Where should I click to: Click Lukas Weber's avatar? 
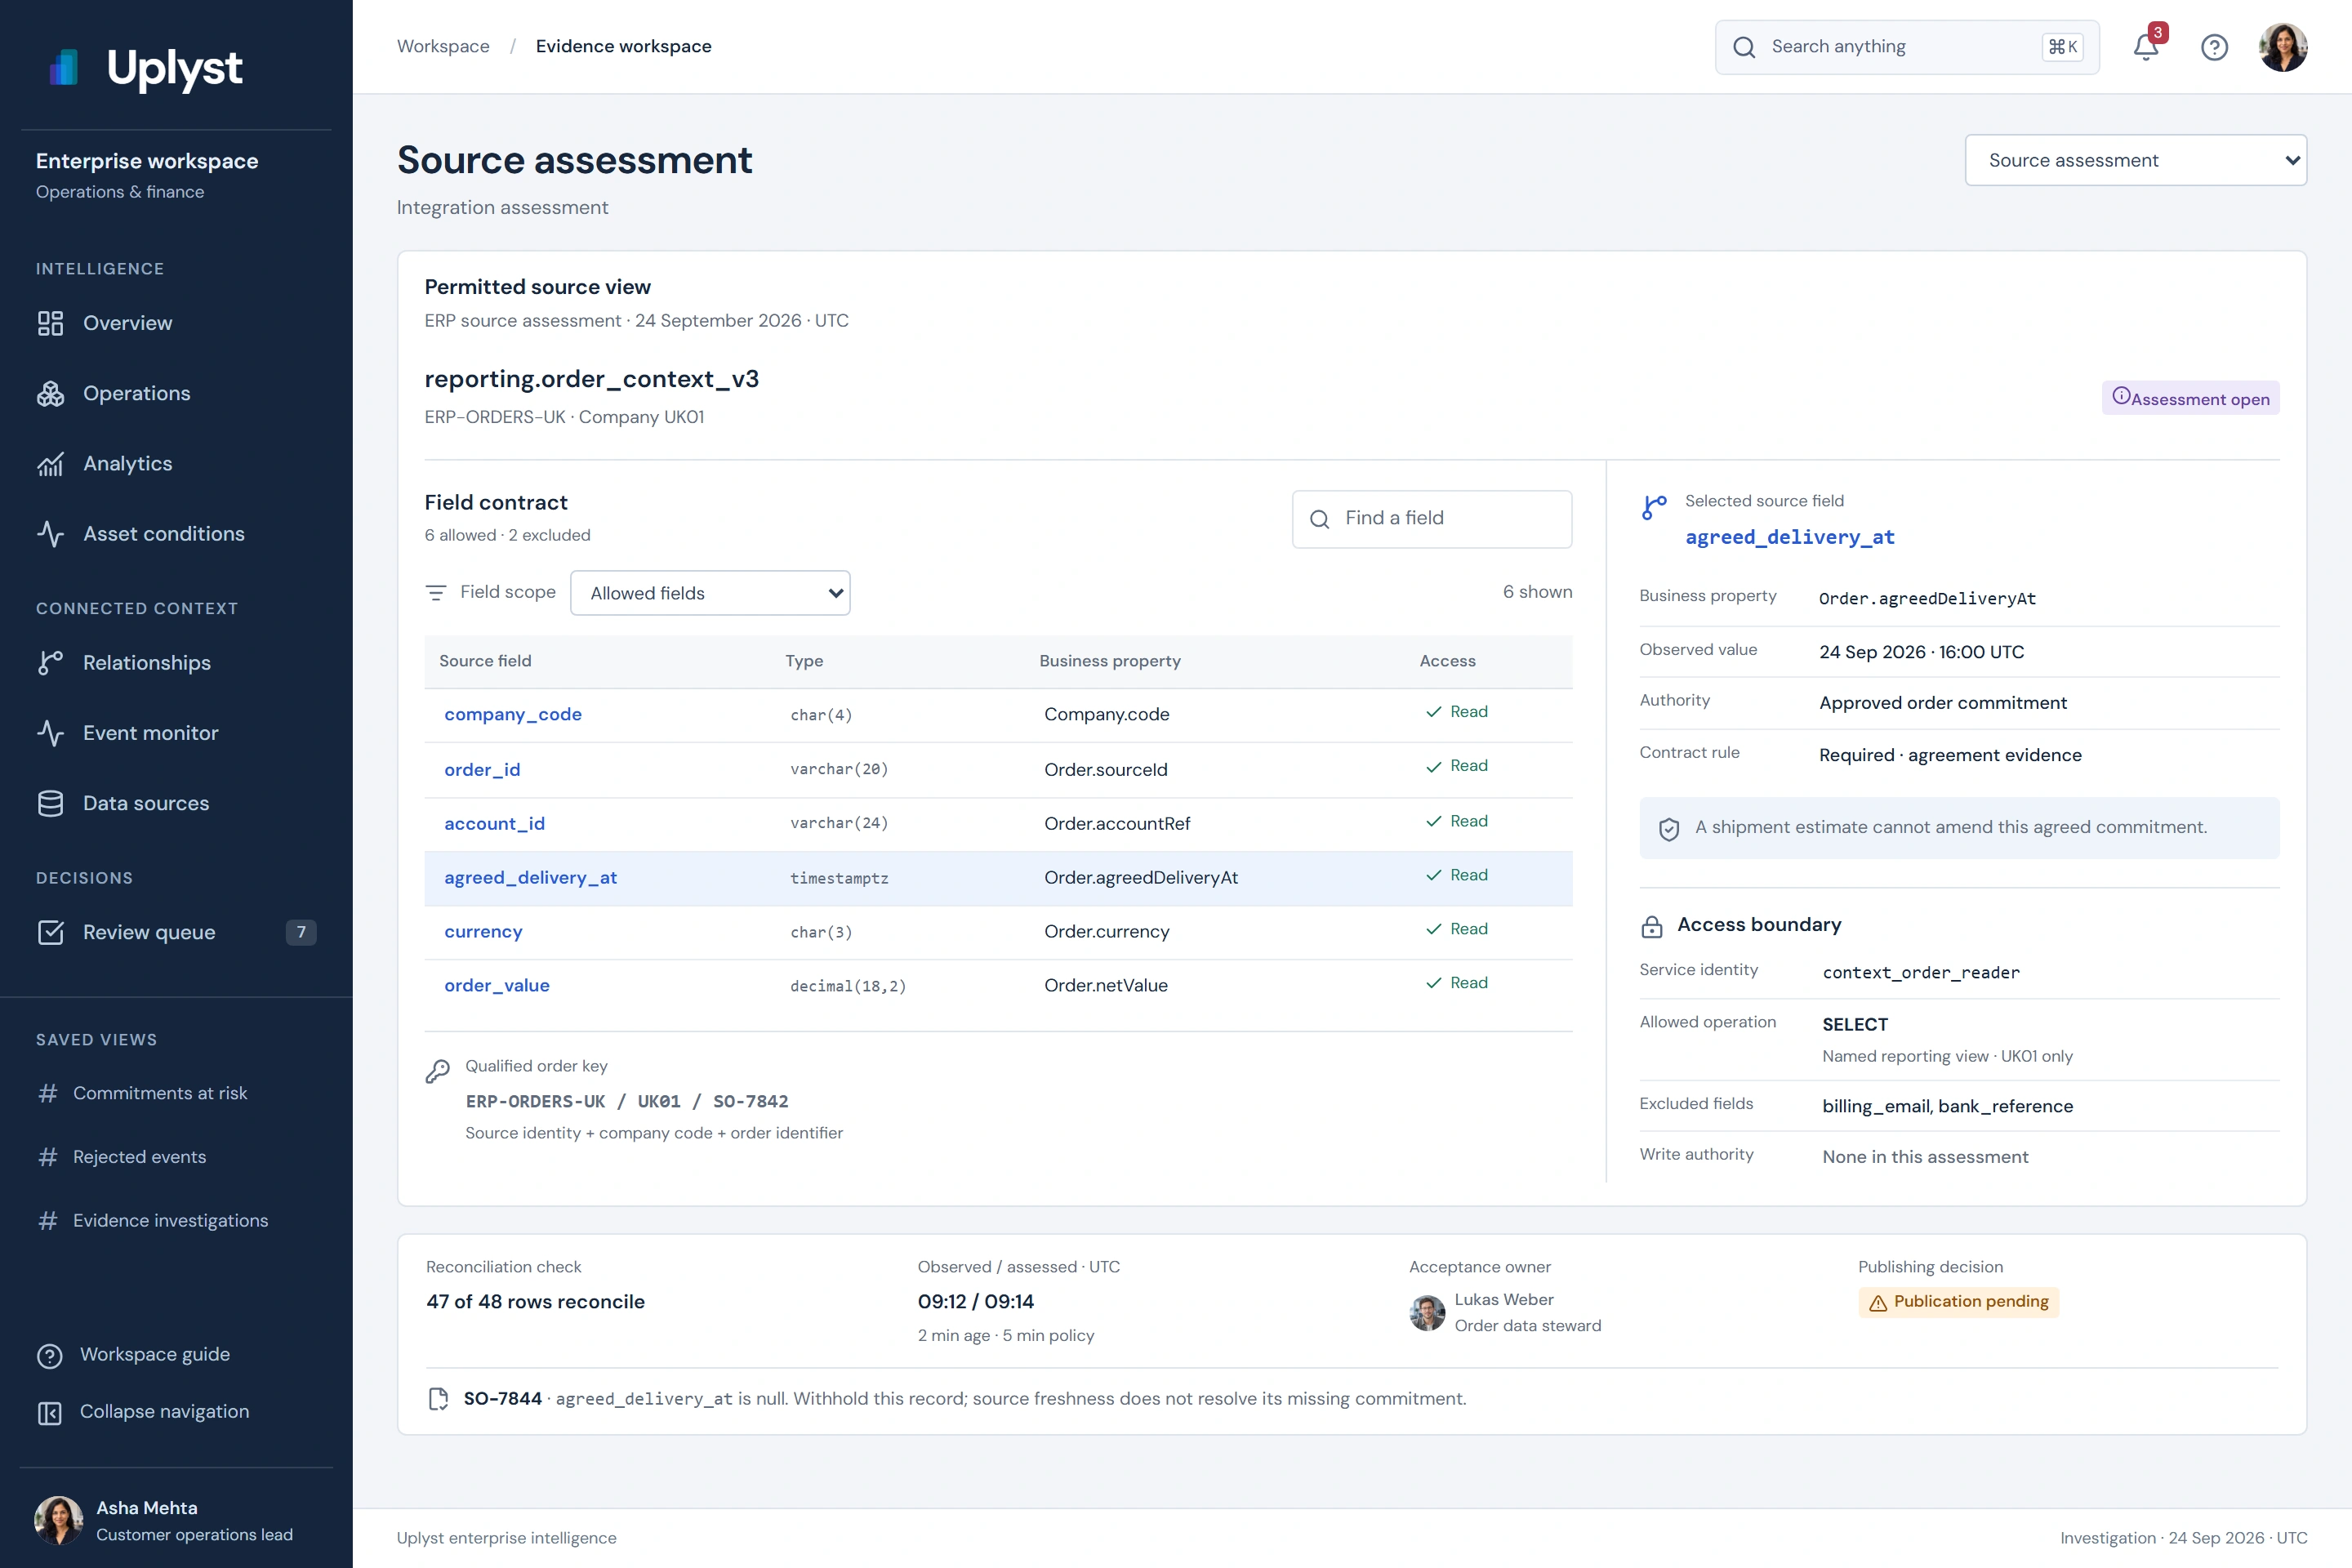[1427, 1313]
